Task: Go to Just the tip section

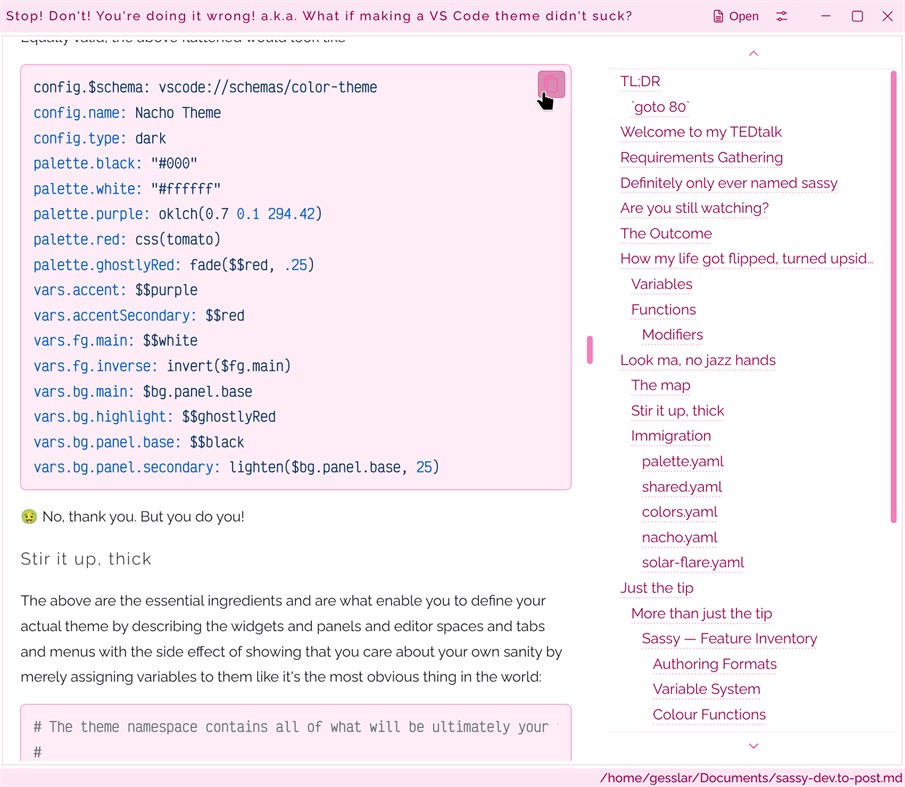Action: 657,587
